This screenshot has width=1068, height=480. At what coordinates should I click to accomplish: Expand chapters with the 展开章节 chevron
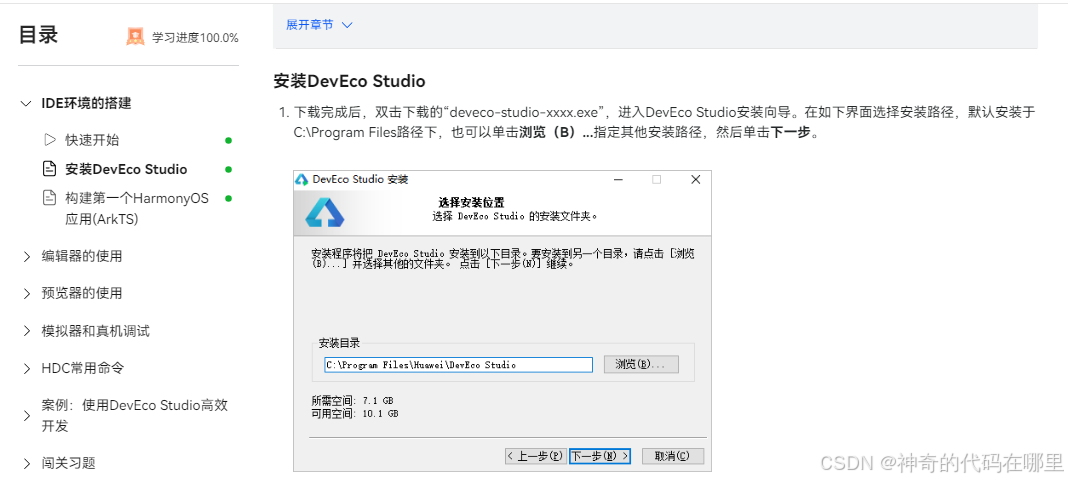coord(347,25)
